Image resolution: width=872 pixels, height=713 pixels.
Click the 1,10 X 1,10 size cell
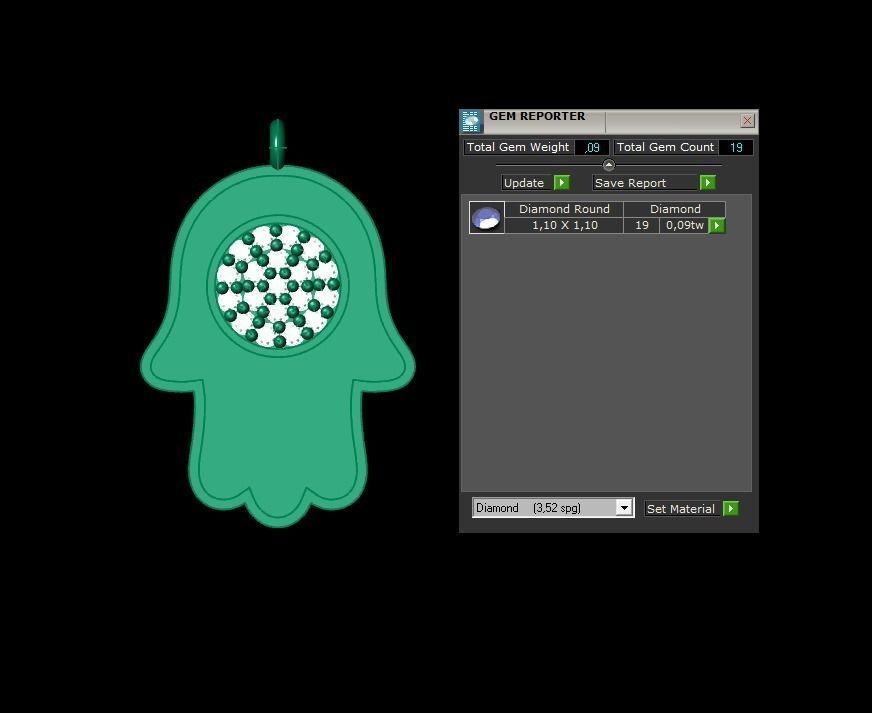pos(564,225)
